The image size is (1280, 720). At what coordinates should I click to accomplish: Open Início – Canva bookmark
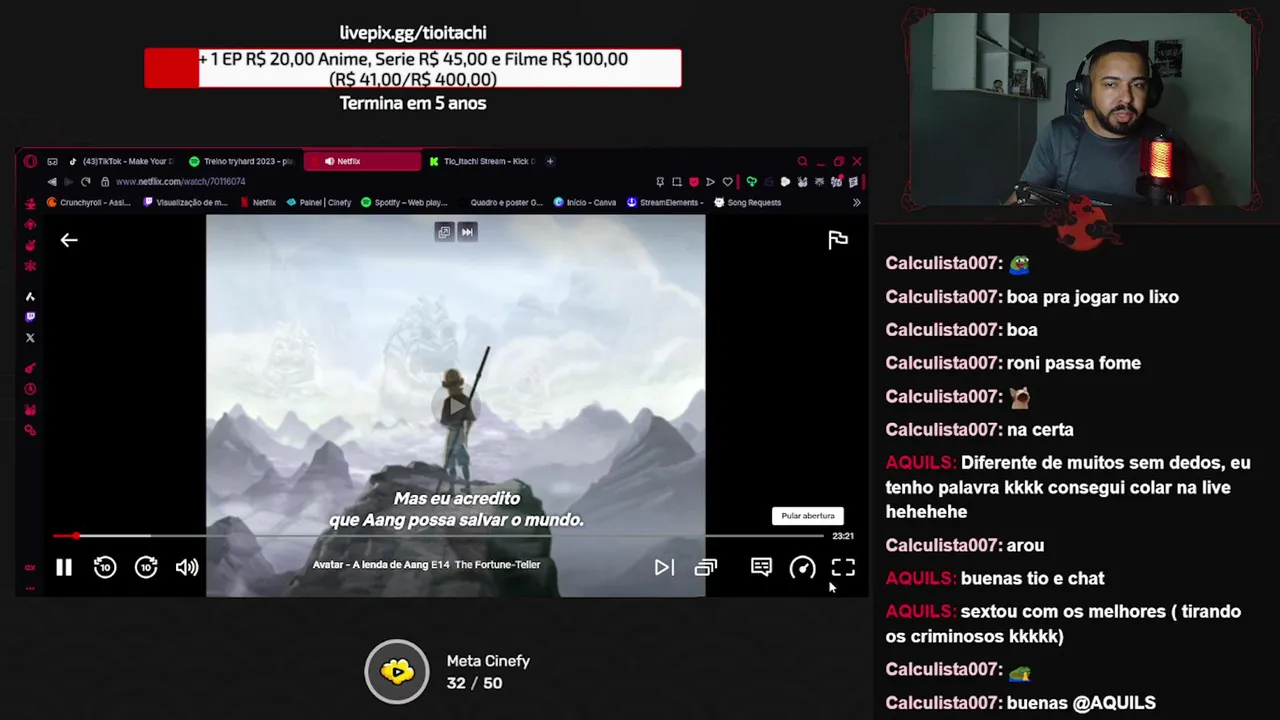(x=585, y=202)
